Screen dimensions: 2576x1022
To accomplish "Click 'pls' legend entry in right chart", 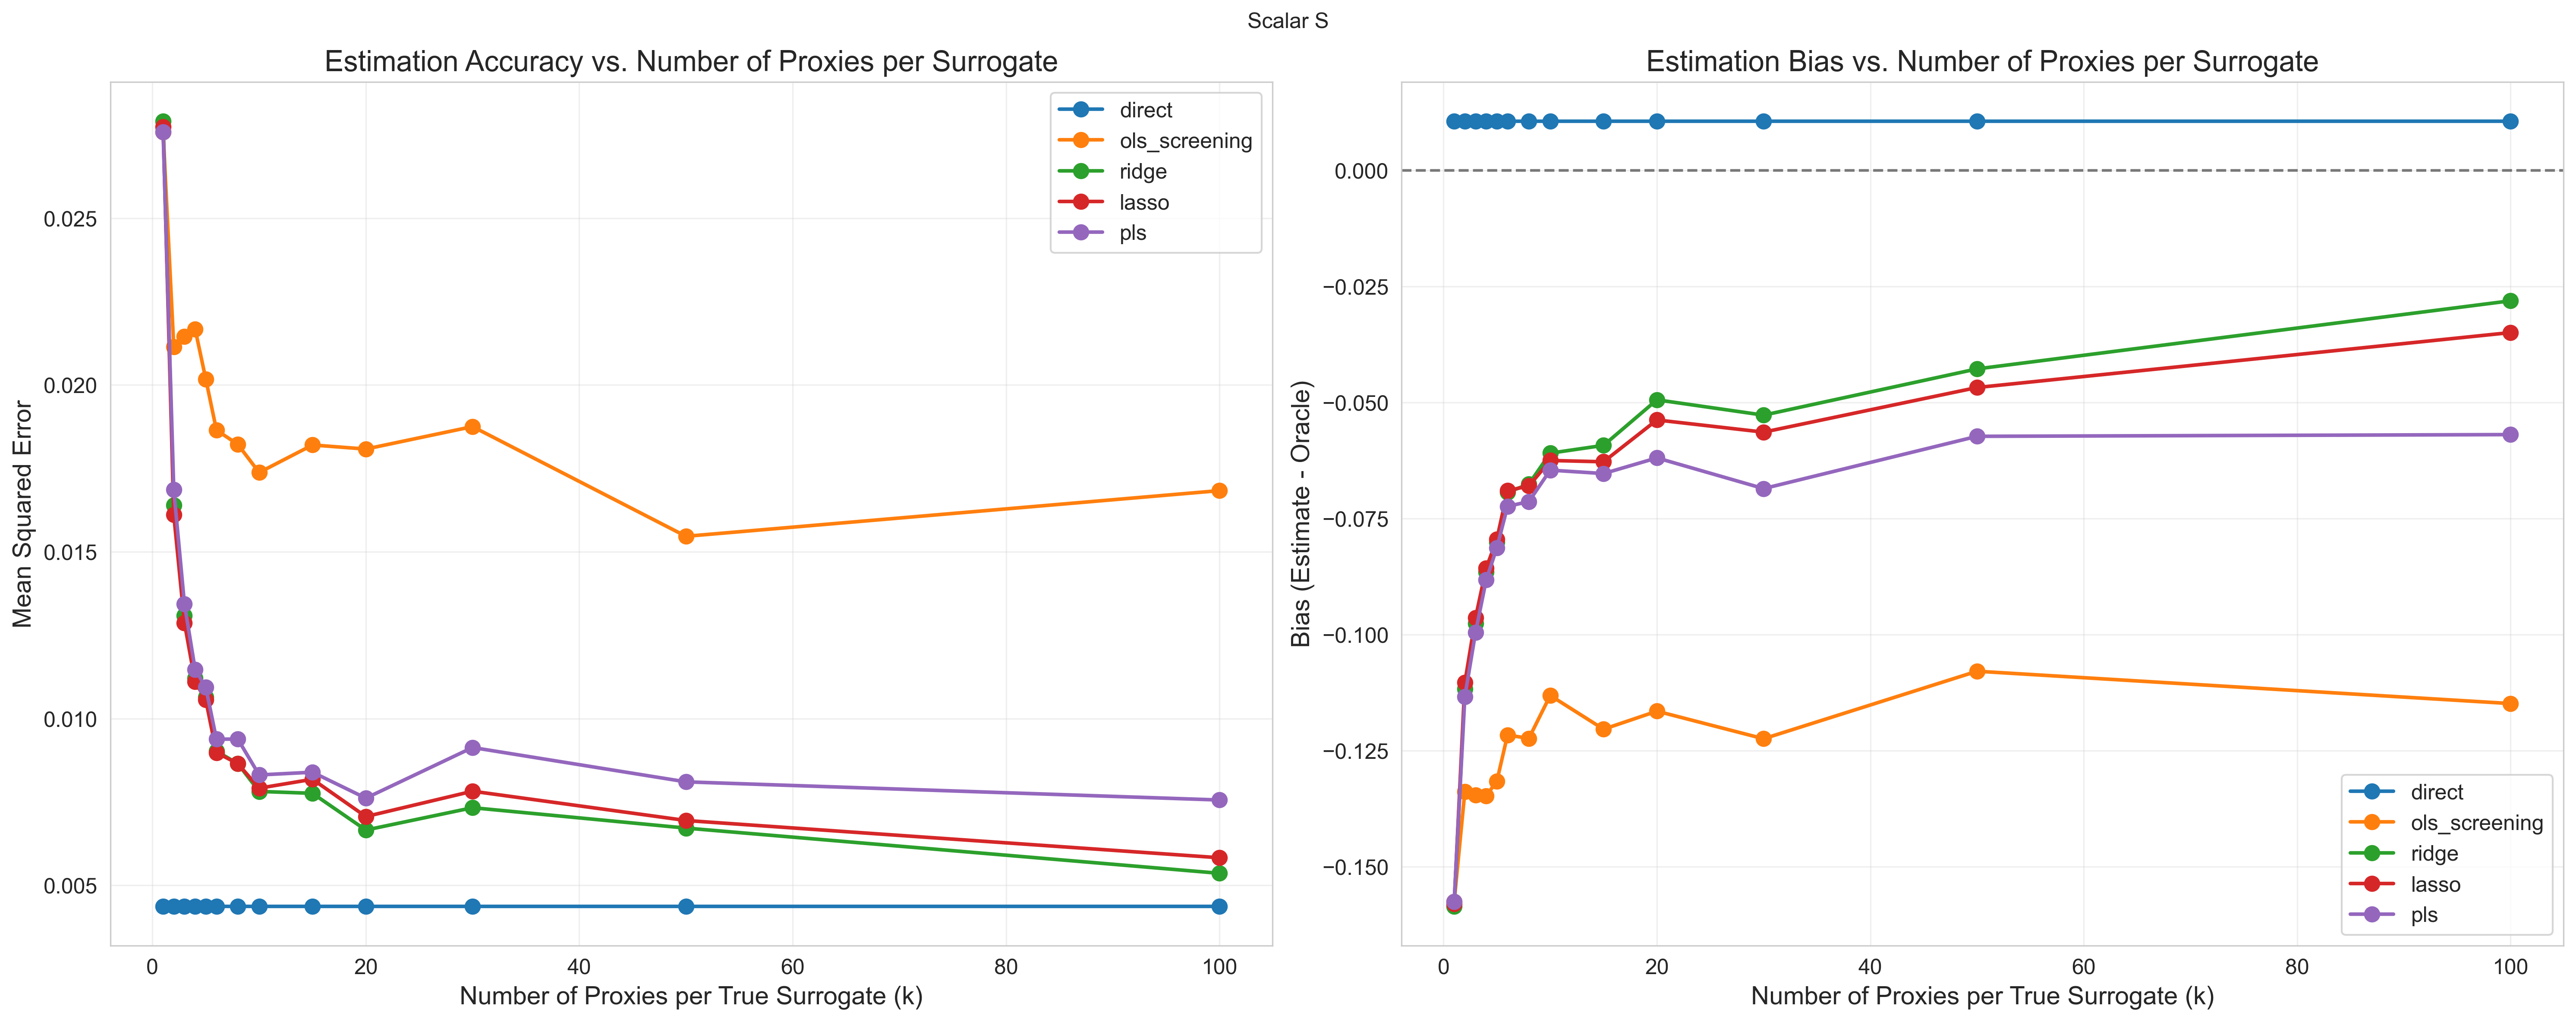I will pos(2424,915).
